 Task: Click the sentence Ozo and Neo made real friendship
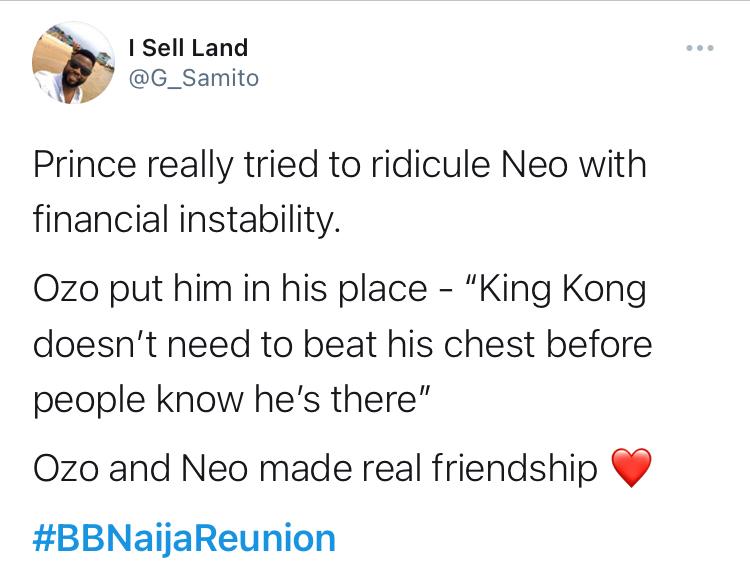click(x=315, y=468)
